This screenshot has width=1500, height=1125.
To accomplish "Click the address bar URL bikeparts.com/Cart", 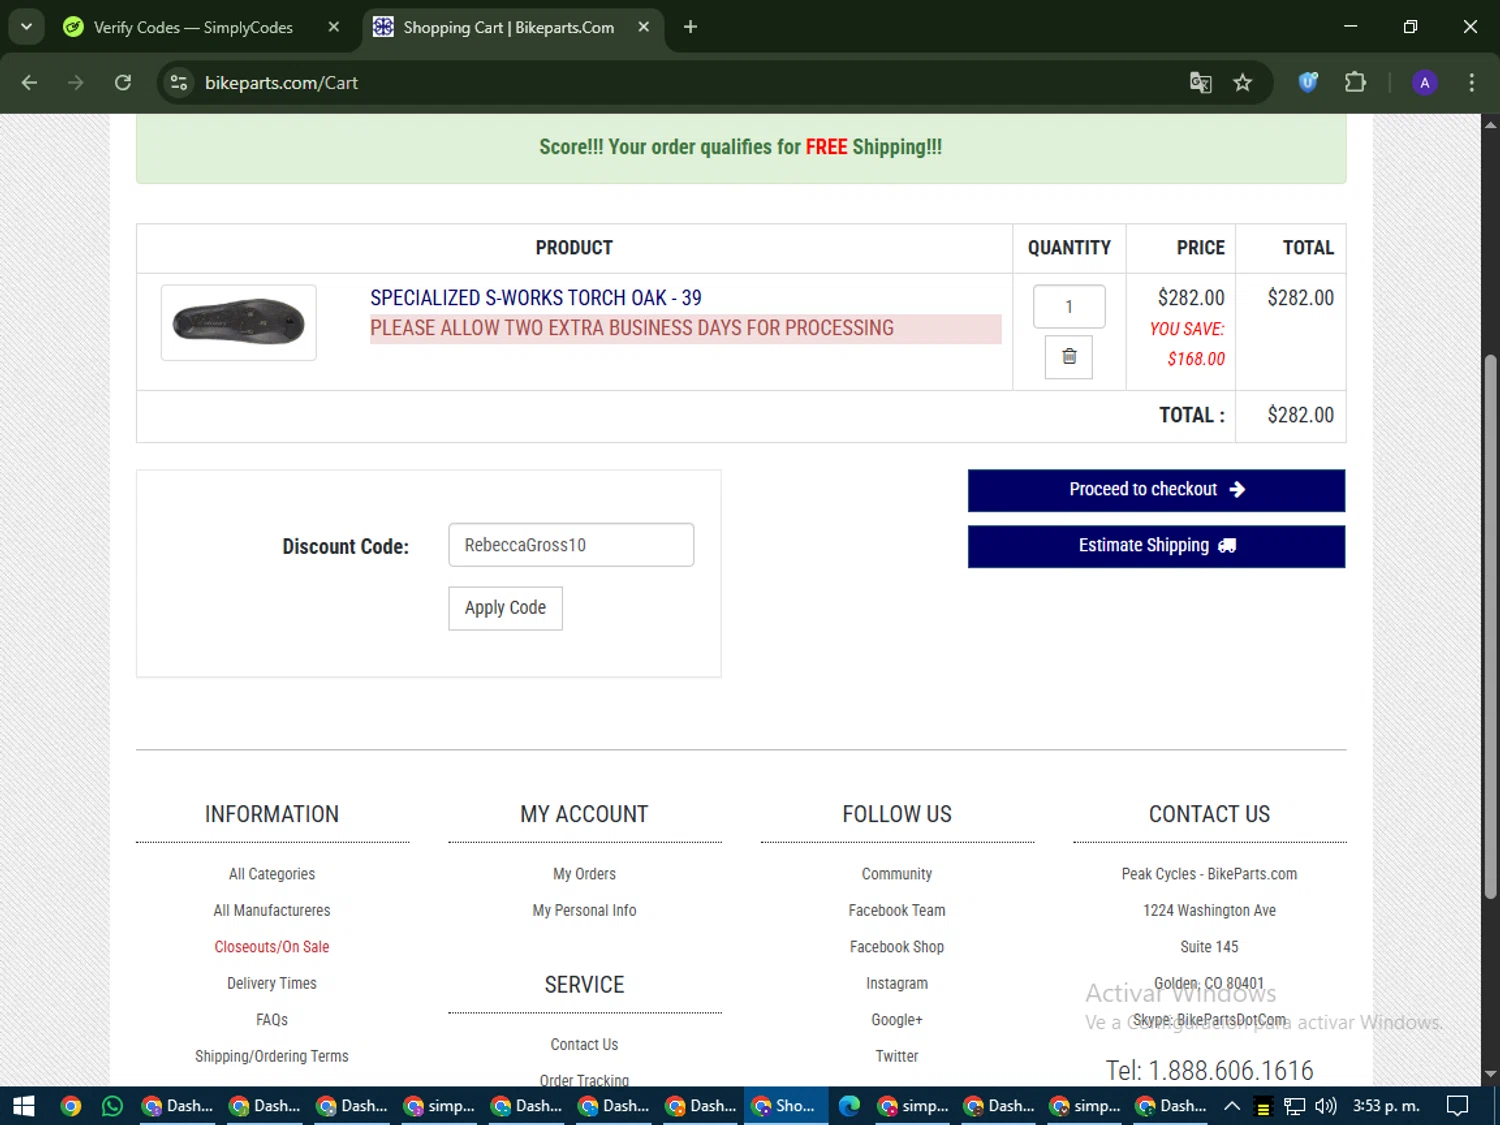I will point(281,83).
